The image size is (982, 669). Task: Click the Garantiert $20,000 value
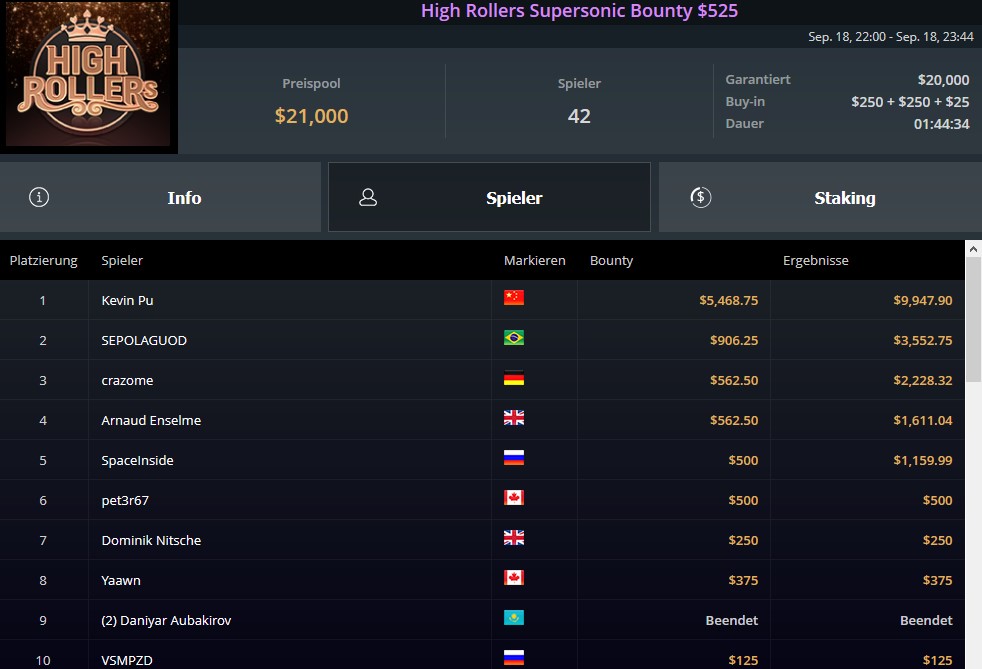pyautogui.click(x=943, y=80)
